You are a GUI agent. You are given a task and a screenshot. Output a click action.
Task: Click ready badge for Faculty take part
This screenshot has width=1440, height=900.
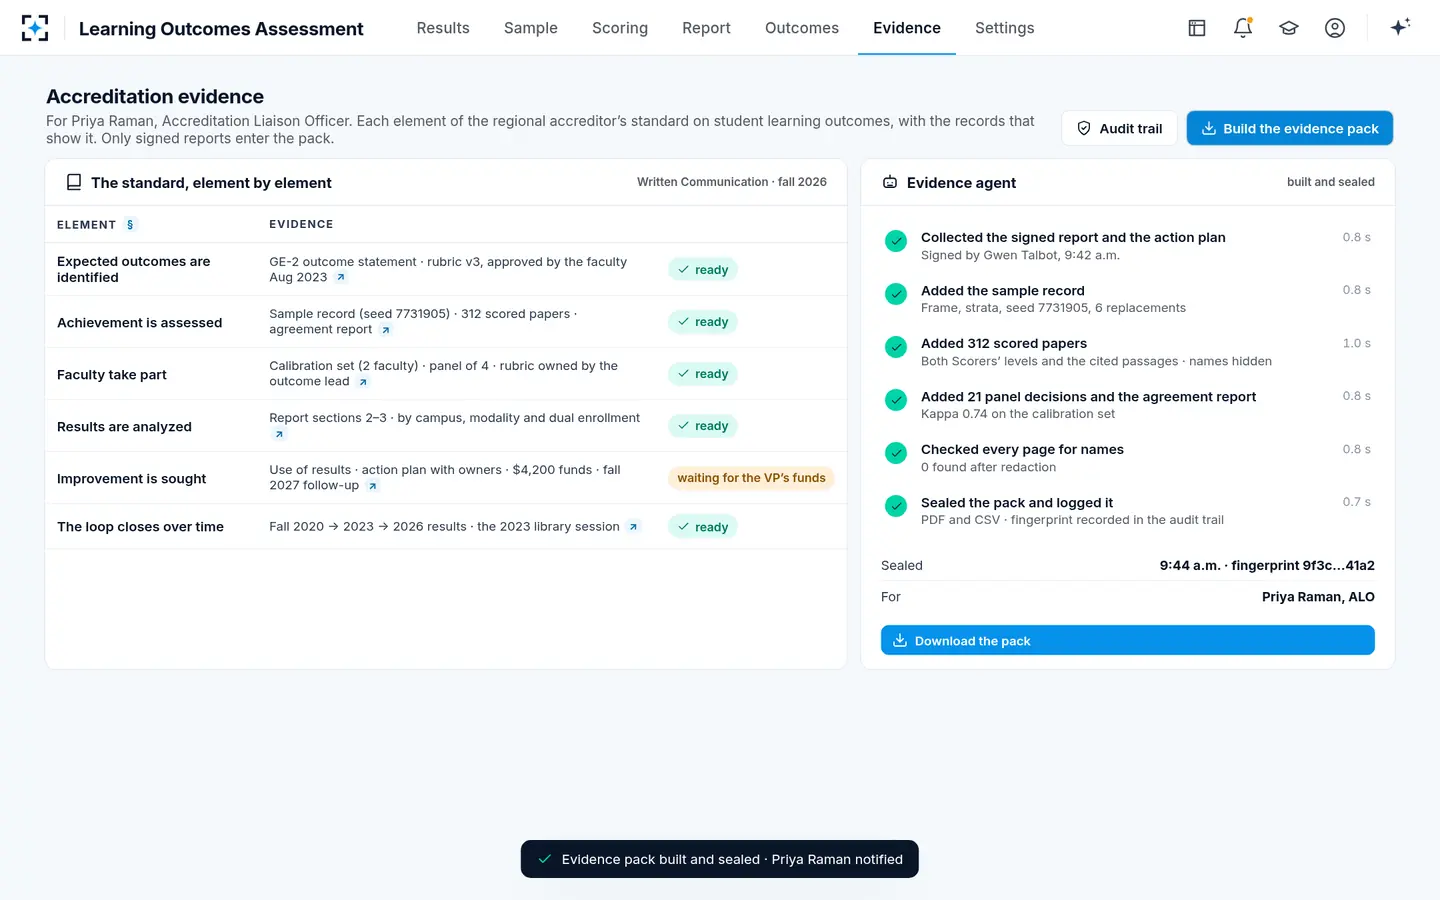(703, 374)
